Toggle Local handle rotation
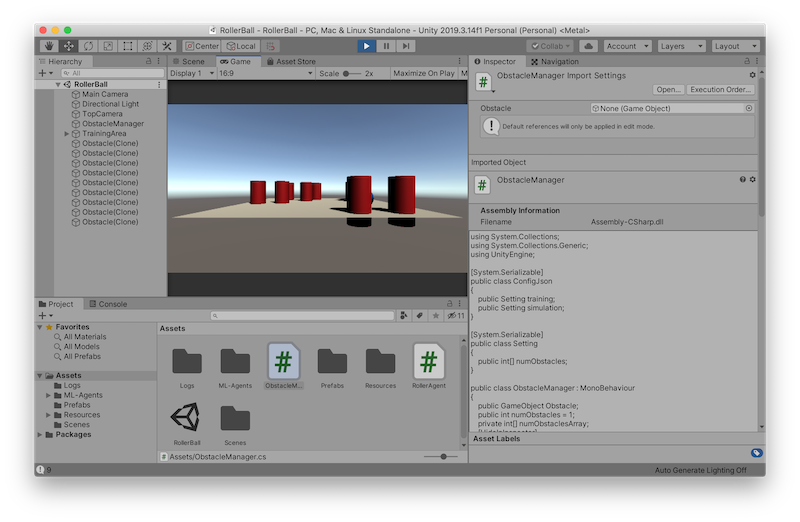The image size is (800, 522). [x=241, y=46]
